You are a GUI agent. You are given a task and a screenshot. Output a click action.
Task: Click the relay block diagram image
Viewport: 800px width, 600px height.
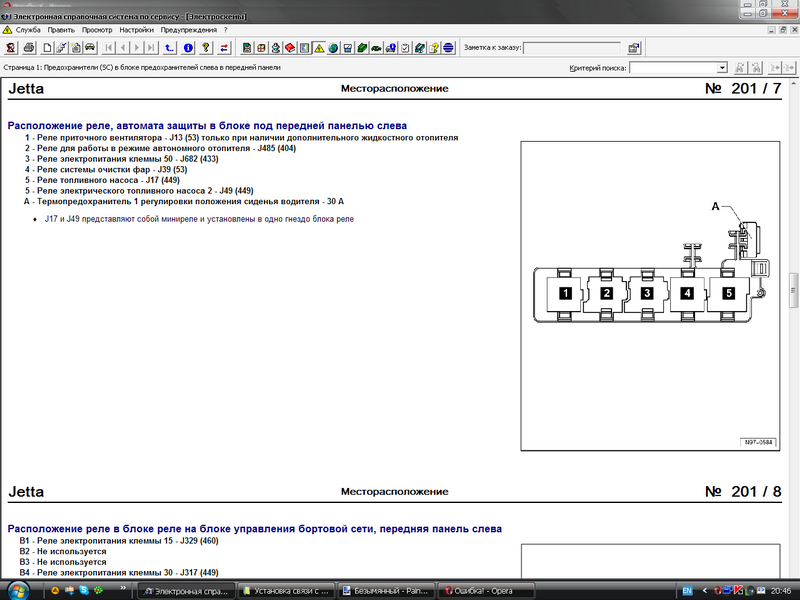click(x=650, y=296)
